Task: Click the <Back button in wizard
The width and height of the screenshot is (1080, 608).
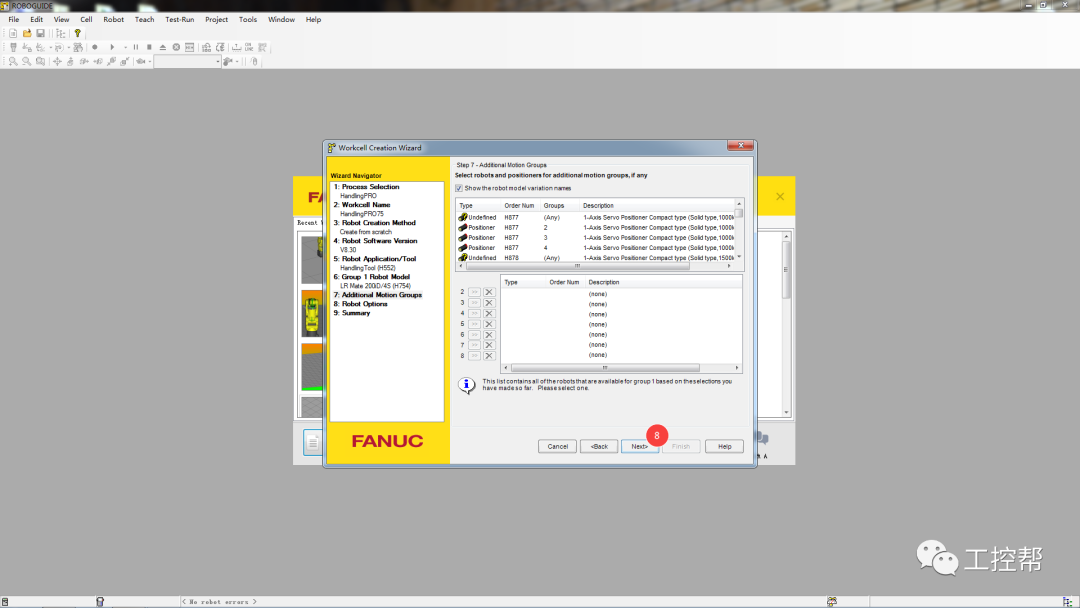Action: 599,446
